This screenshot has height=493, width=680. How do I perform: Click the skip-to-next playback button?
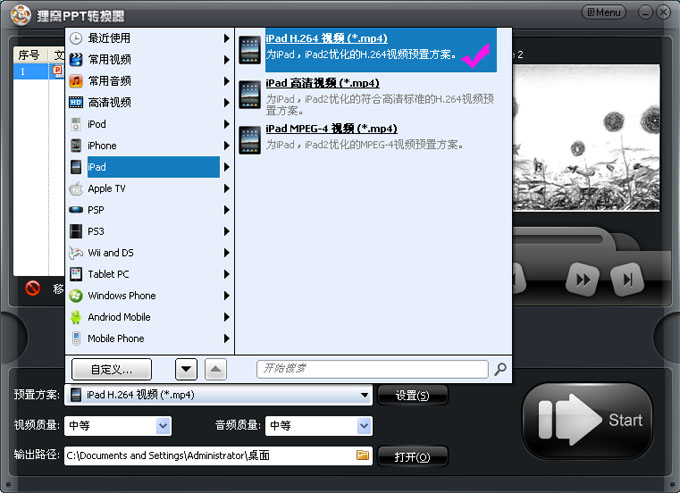point(627,280)
